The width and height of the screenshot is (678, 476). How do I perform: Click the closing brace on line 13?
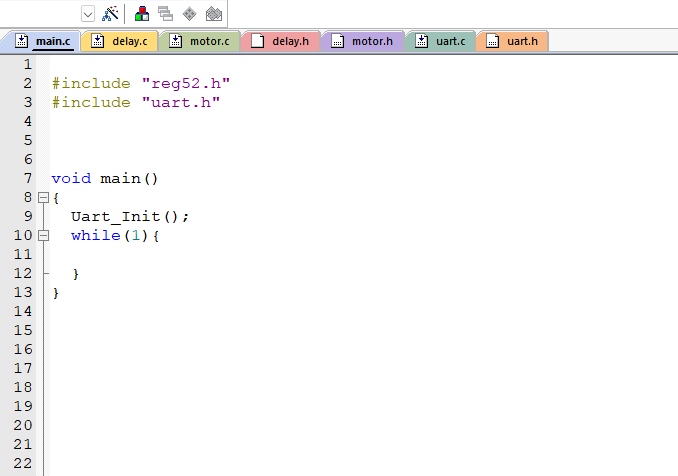(x=55, y=293)
